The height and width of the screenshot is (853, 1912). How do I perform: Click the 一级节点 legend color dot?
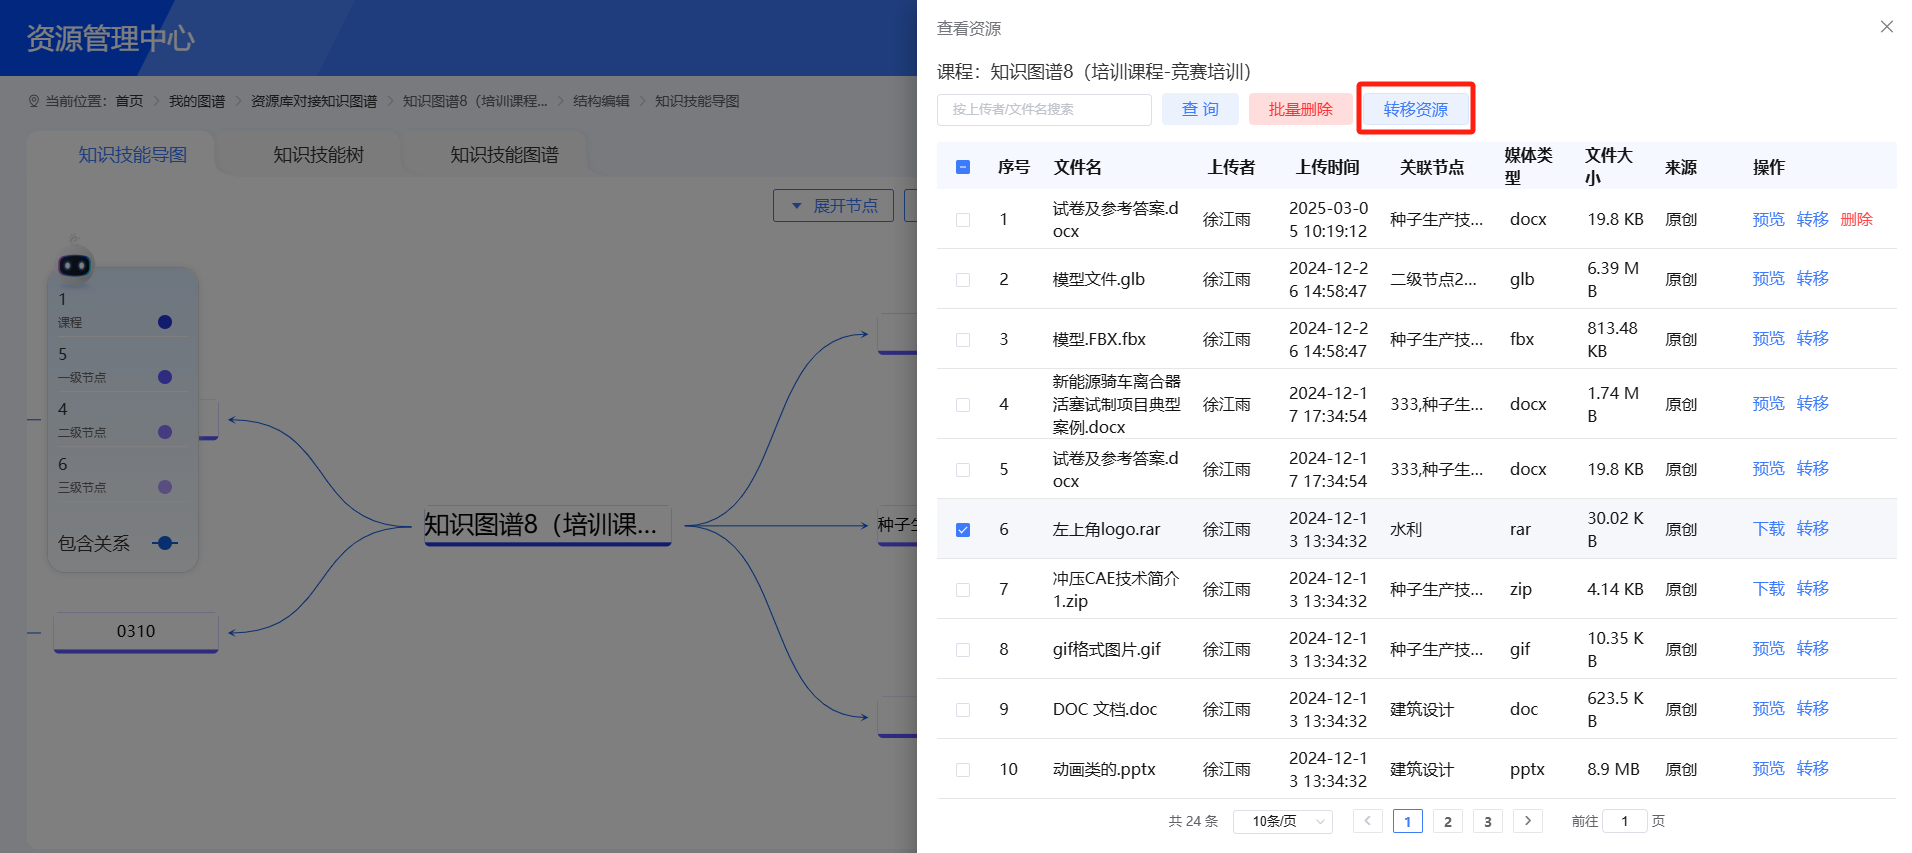click(x=165, y=377)
